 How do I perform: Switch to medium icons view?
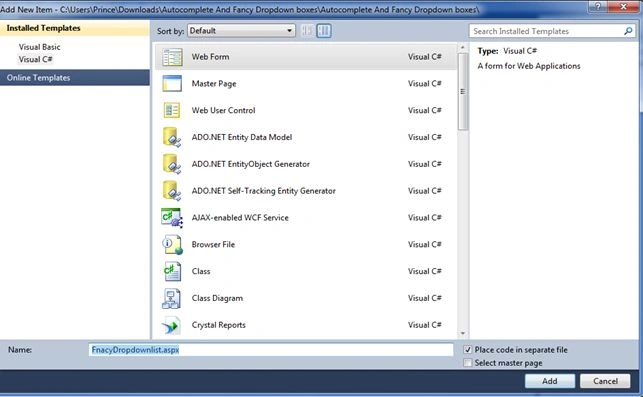click(324, 31)
